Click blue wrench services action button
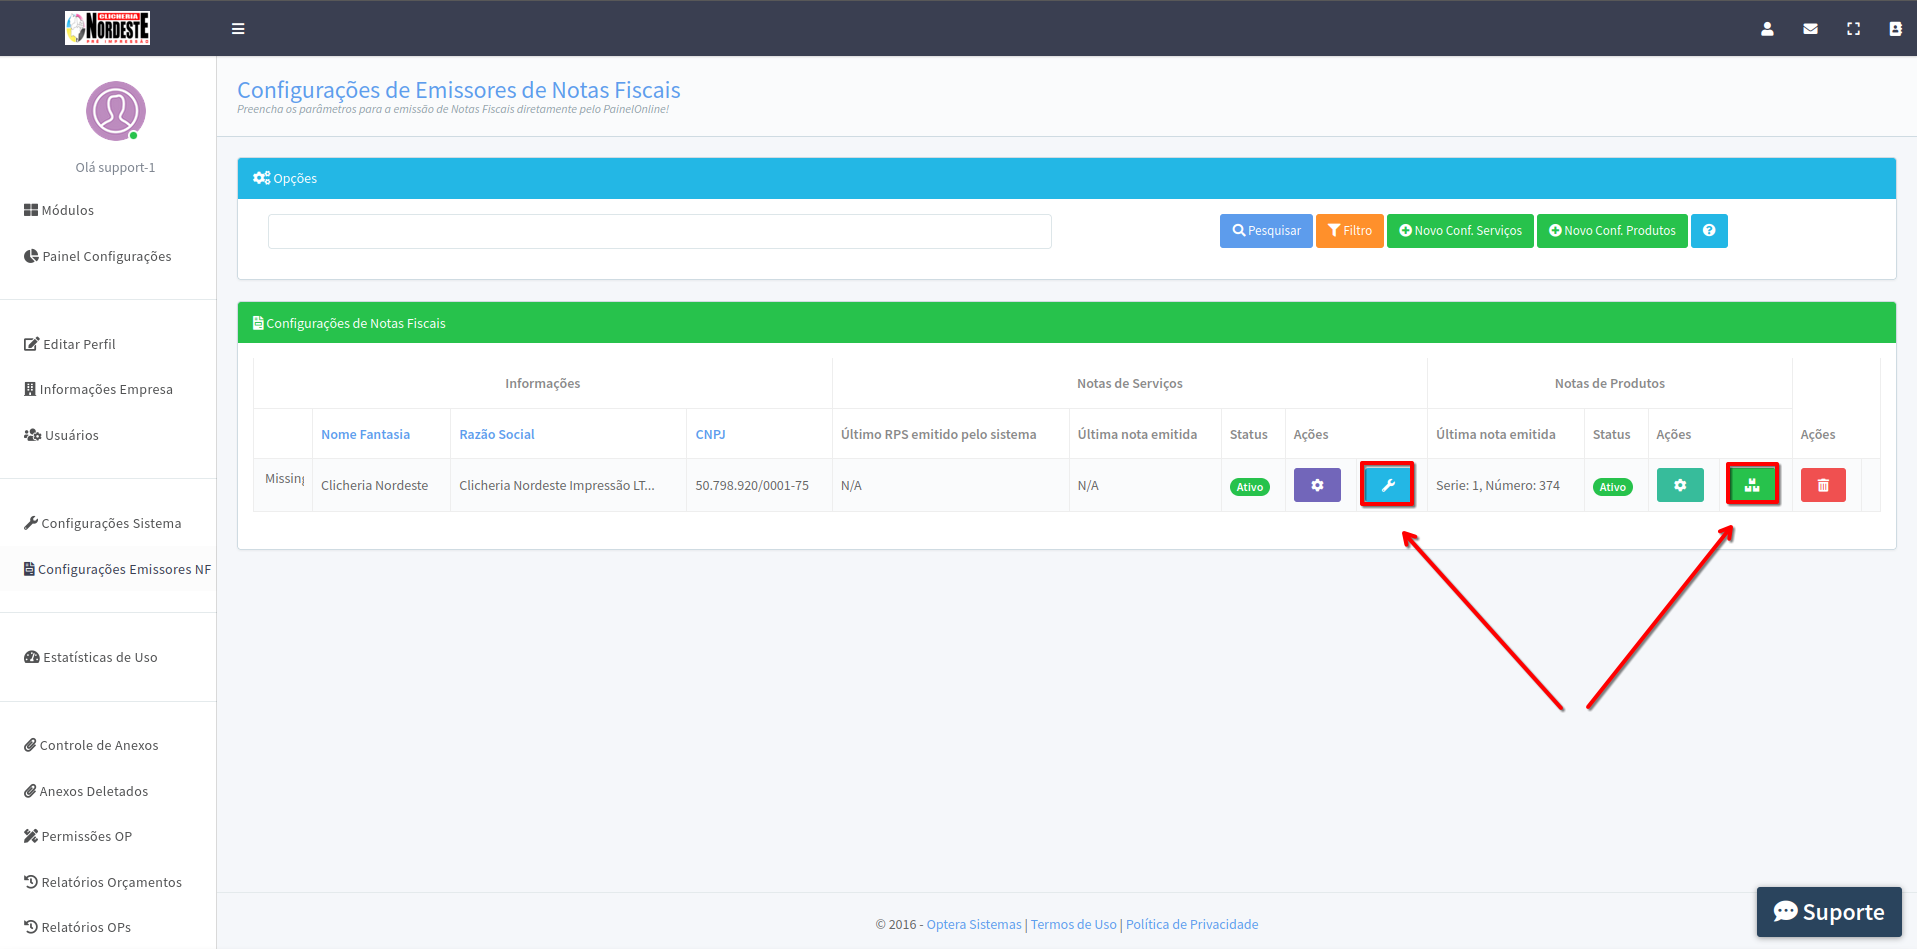The width and height of the screenshot is (1917, 949). [1388, 485]
